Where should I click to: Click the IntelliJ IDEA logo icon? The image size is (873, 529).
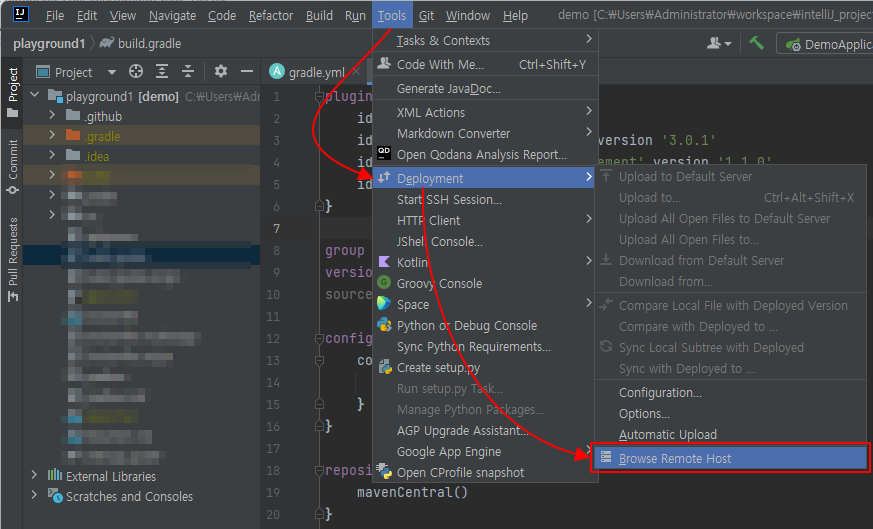(x=21, y=14)
